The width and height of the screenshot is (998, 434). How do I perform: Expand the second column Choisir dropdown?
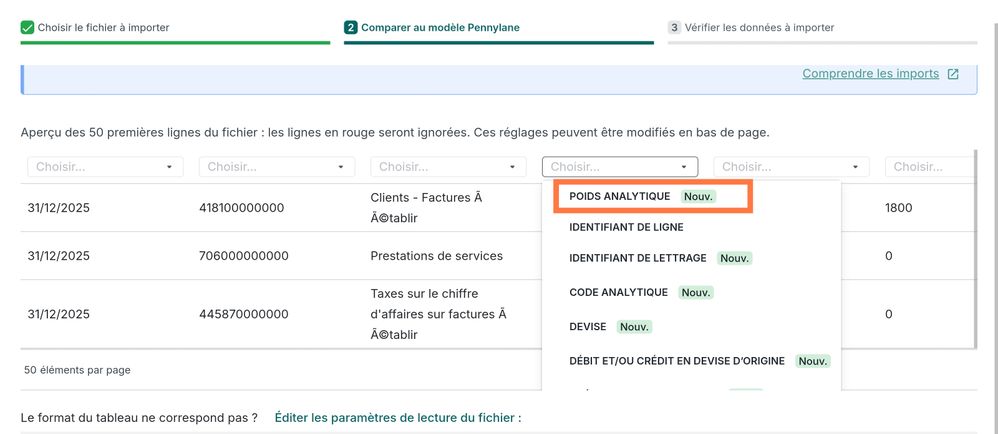[x=277, y=167]
